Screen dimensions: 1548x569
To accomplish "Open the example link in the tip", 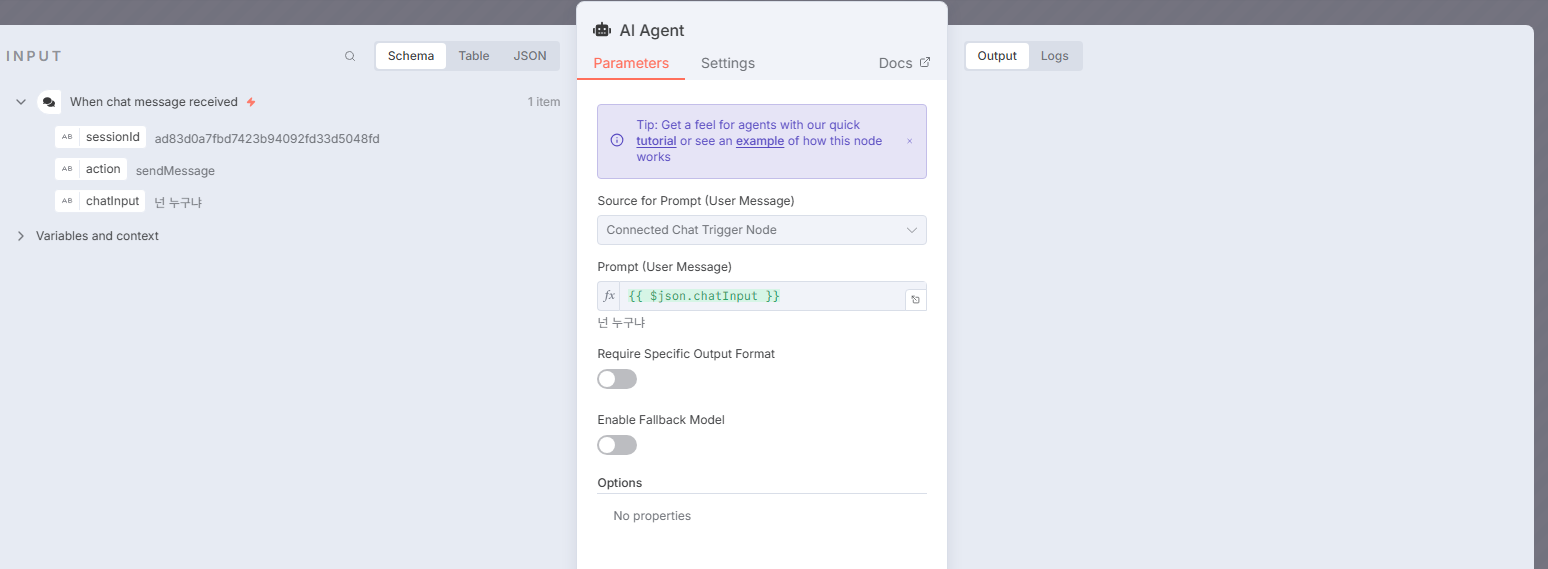I will click(760, 141).
